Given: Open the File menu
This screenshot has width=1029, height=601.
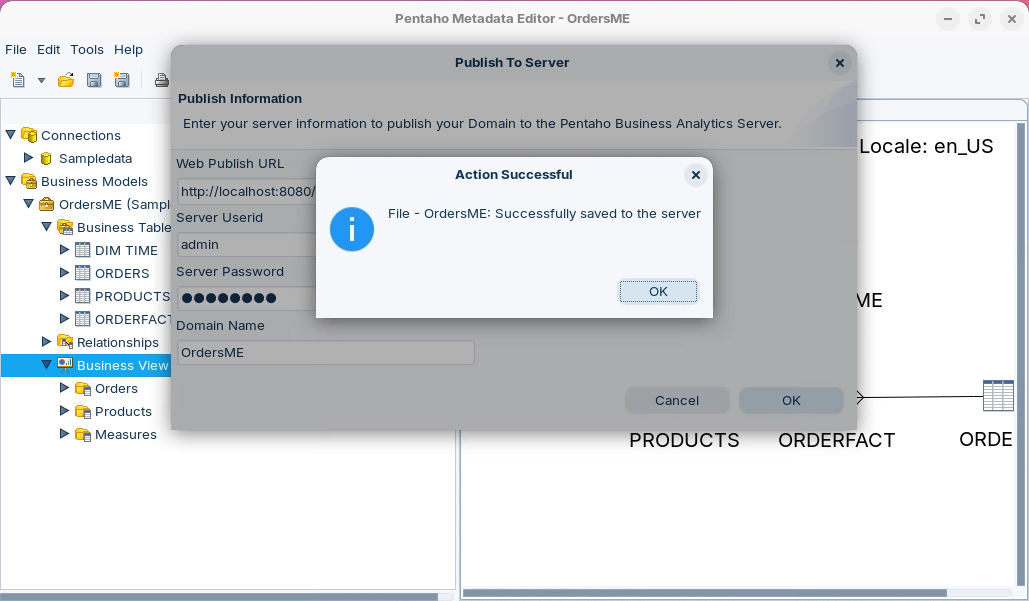Looking at the screenshot, I should (16, 49).
